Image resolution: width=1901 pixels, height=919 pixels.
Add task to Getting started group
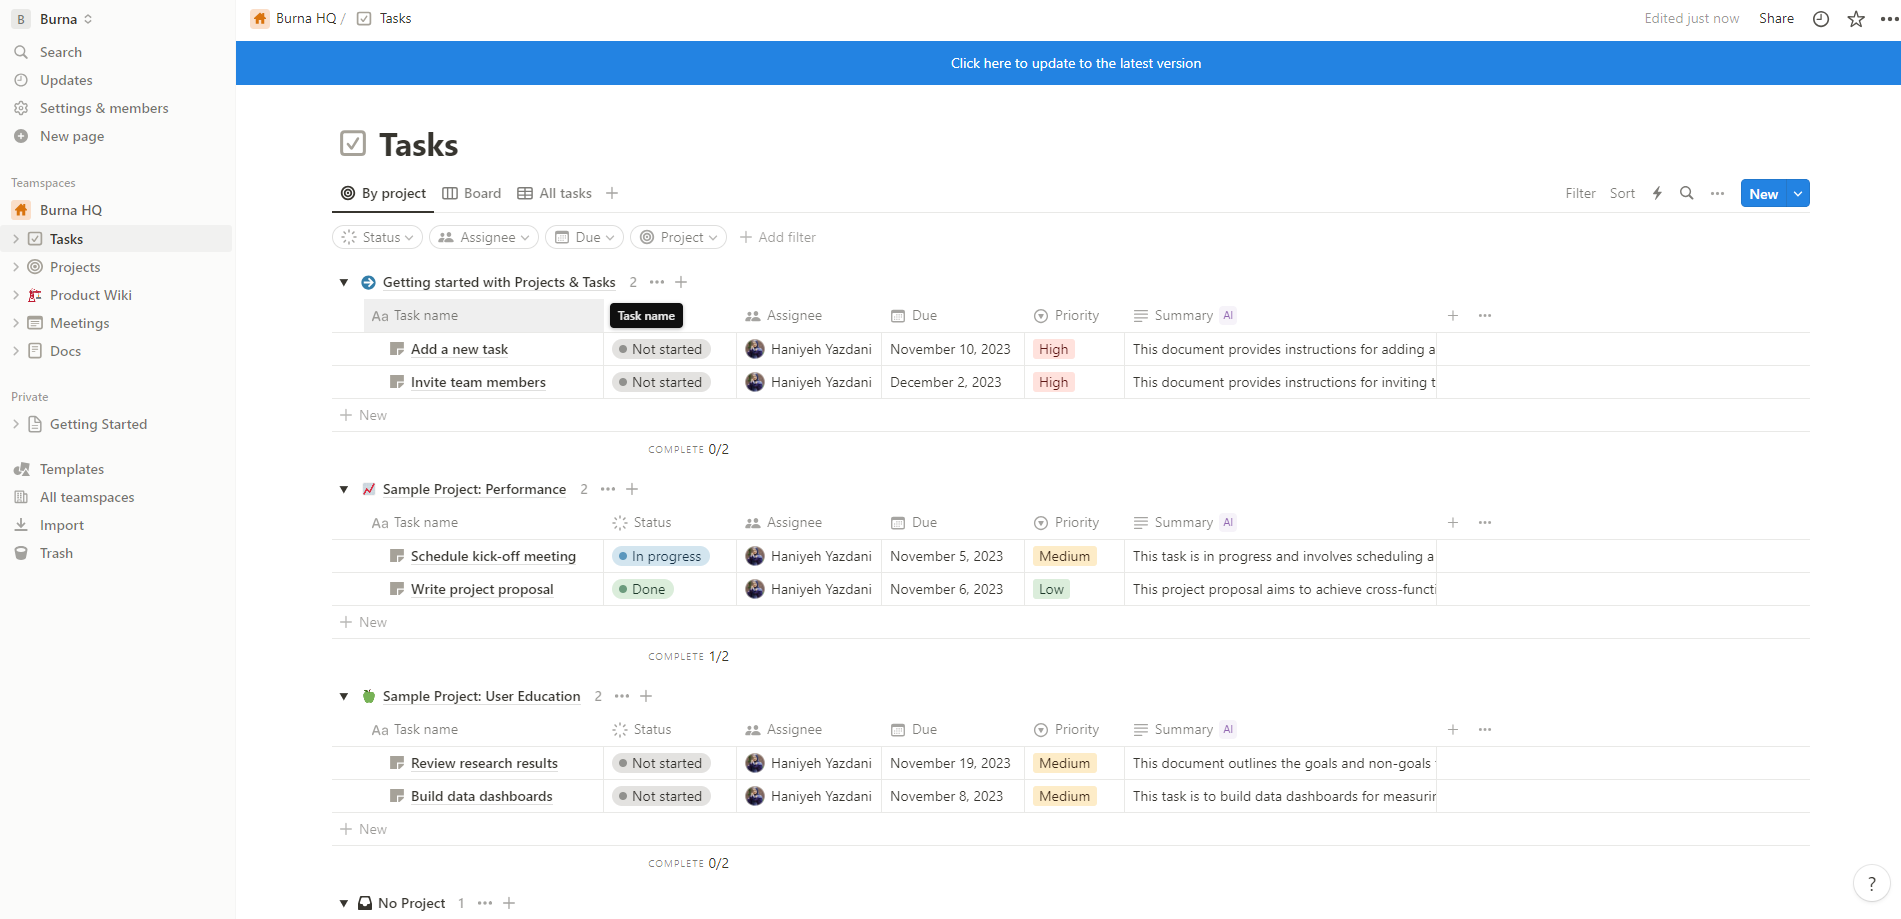click(681, 282)
